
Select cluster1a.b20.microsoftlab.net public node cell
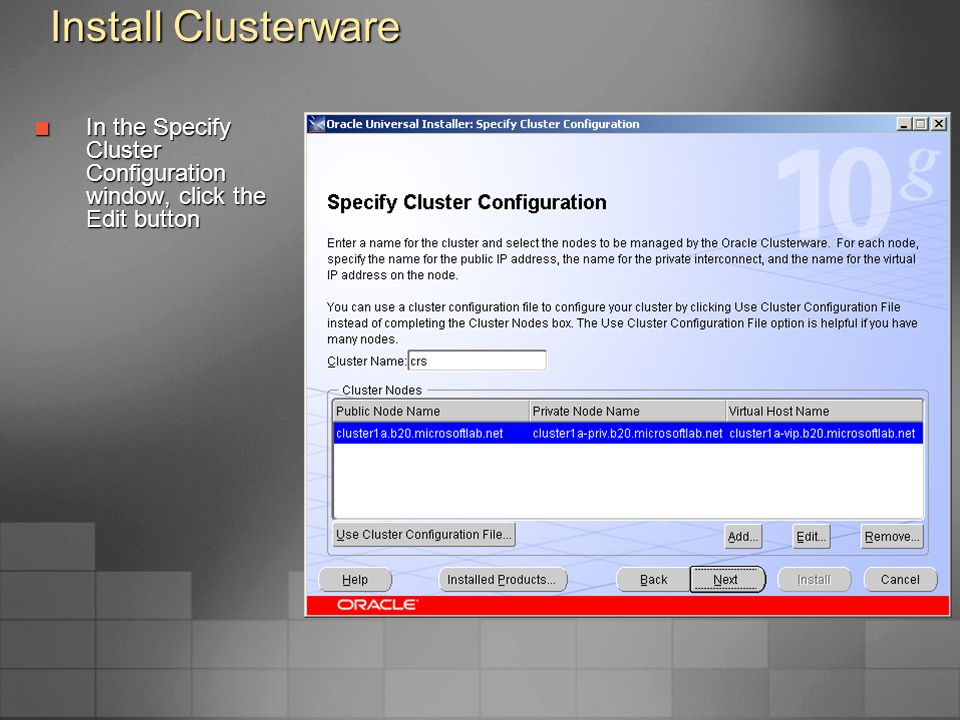coord(431,433)
